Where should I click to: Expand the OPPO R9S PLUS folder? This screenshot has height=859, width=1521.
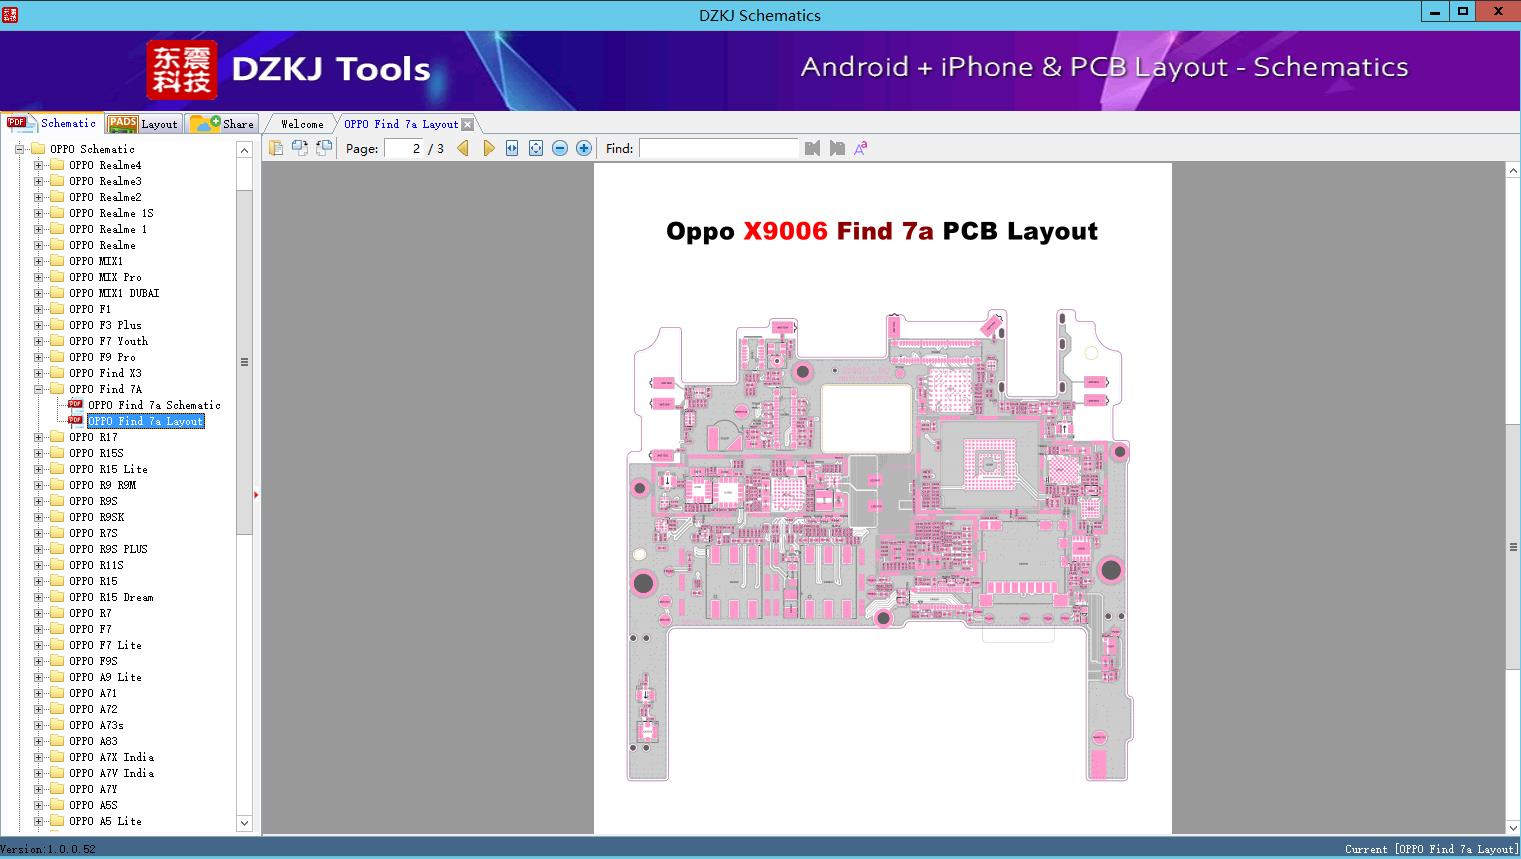(x=38, y=549)
